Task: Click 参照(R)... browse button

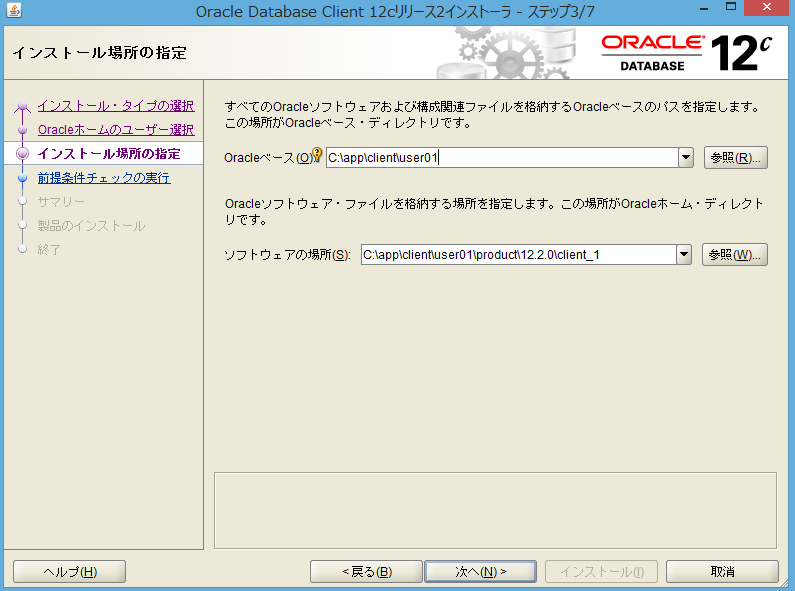Action: [736, 158]
